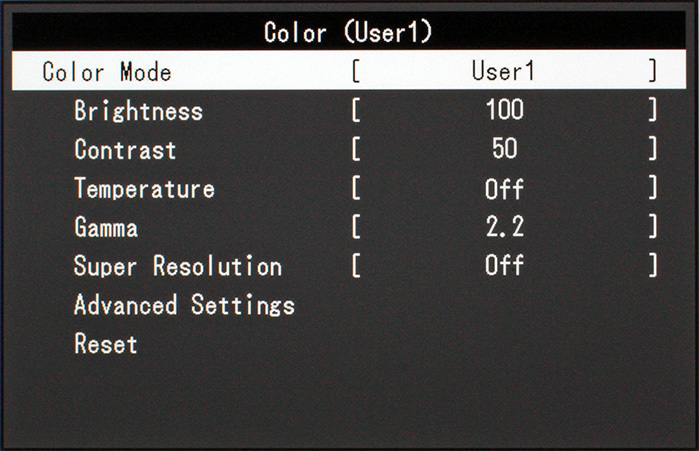Viewport: 699px width, 451px height.
Task: Open Advanced Settings submenu
Action: (184, 305)
